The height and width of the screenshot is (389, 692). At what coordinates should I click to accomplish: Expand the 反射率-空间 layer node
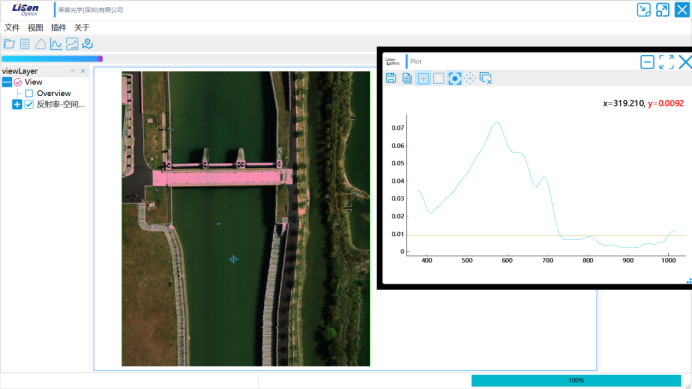(x=17, y=104)
